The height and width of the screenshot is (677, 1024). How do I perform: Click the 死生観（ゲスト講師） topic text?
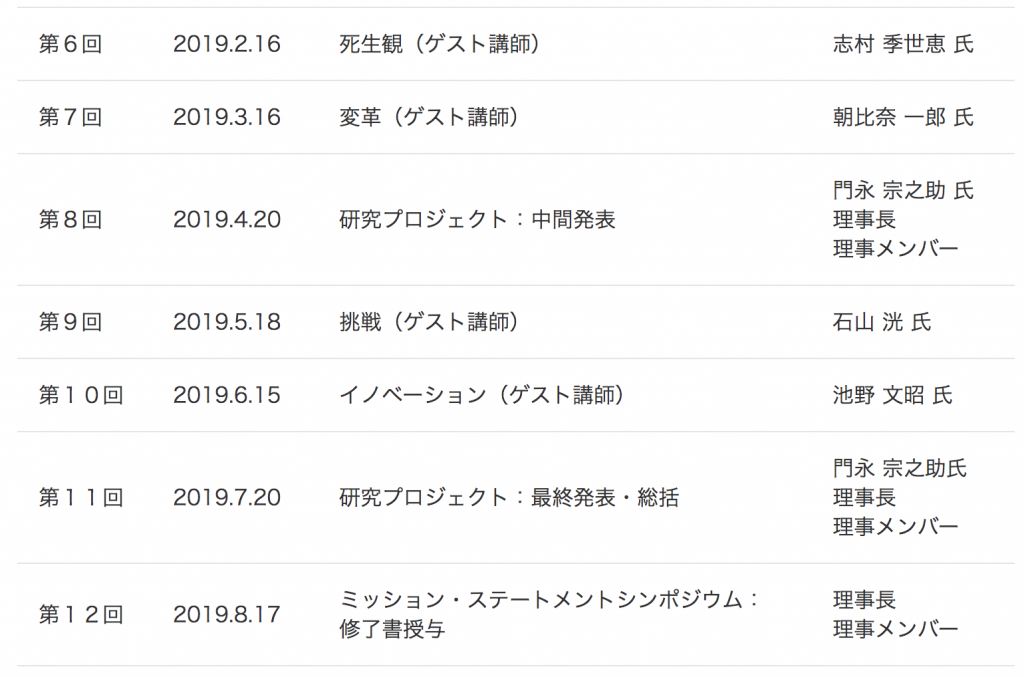pos(440,44)
